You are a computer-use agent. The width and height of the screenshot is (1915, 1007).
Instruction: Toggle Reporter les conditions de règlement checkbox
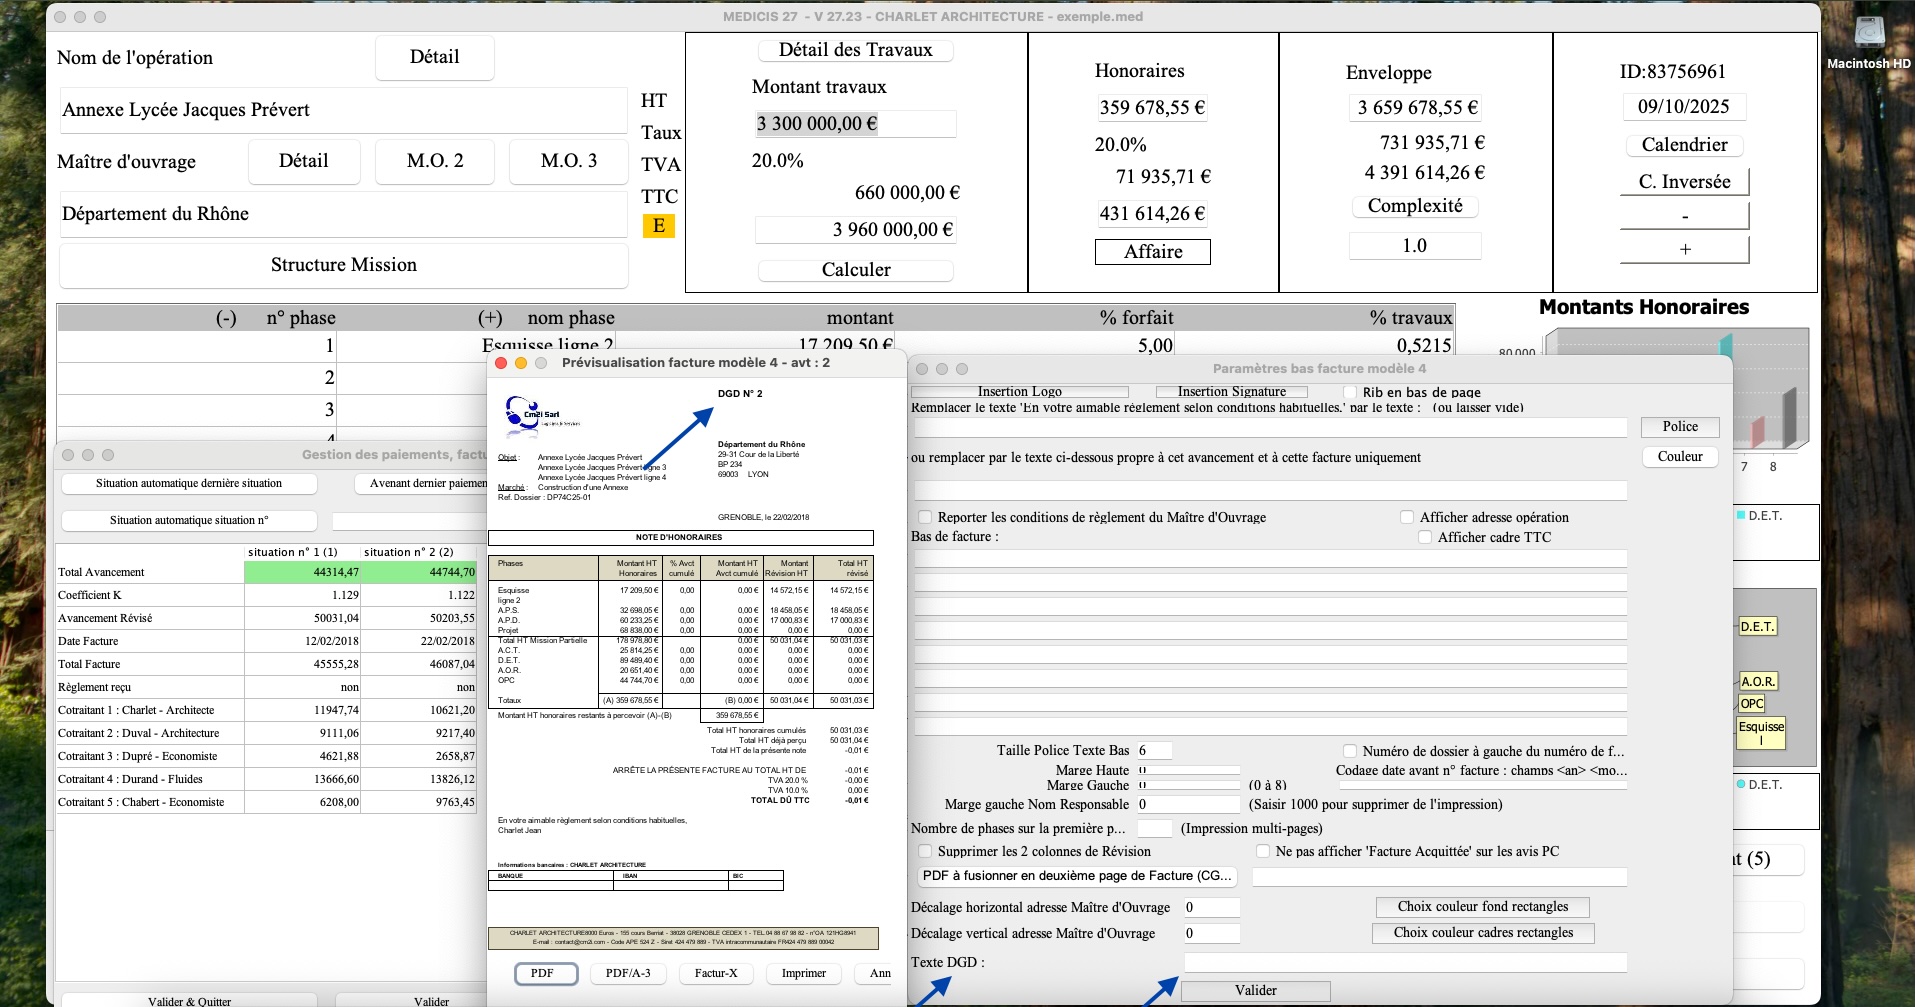[x=925, y=517]
